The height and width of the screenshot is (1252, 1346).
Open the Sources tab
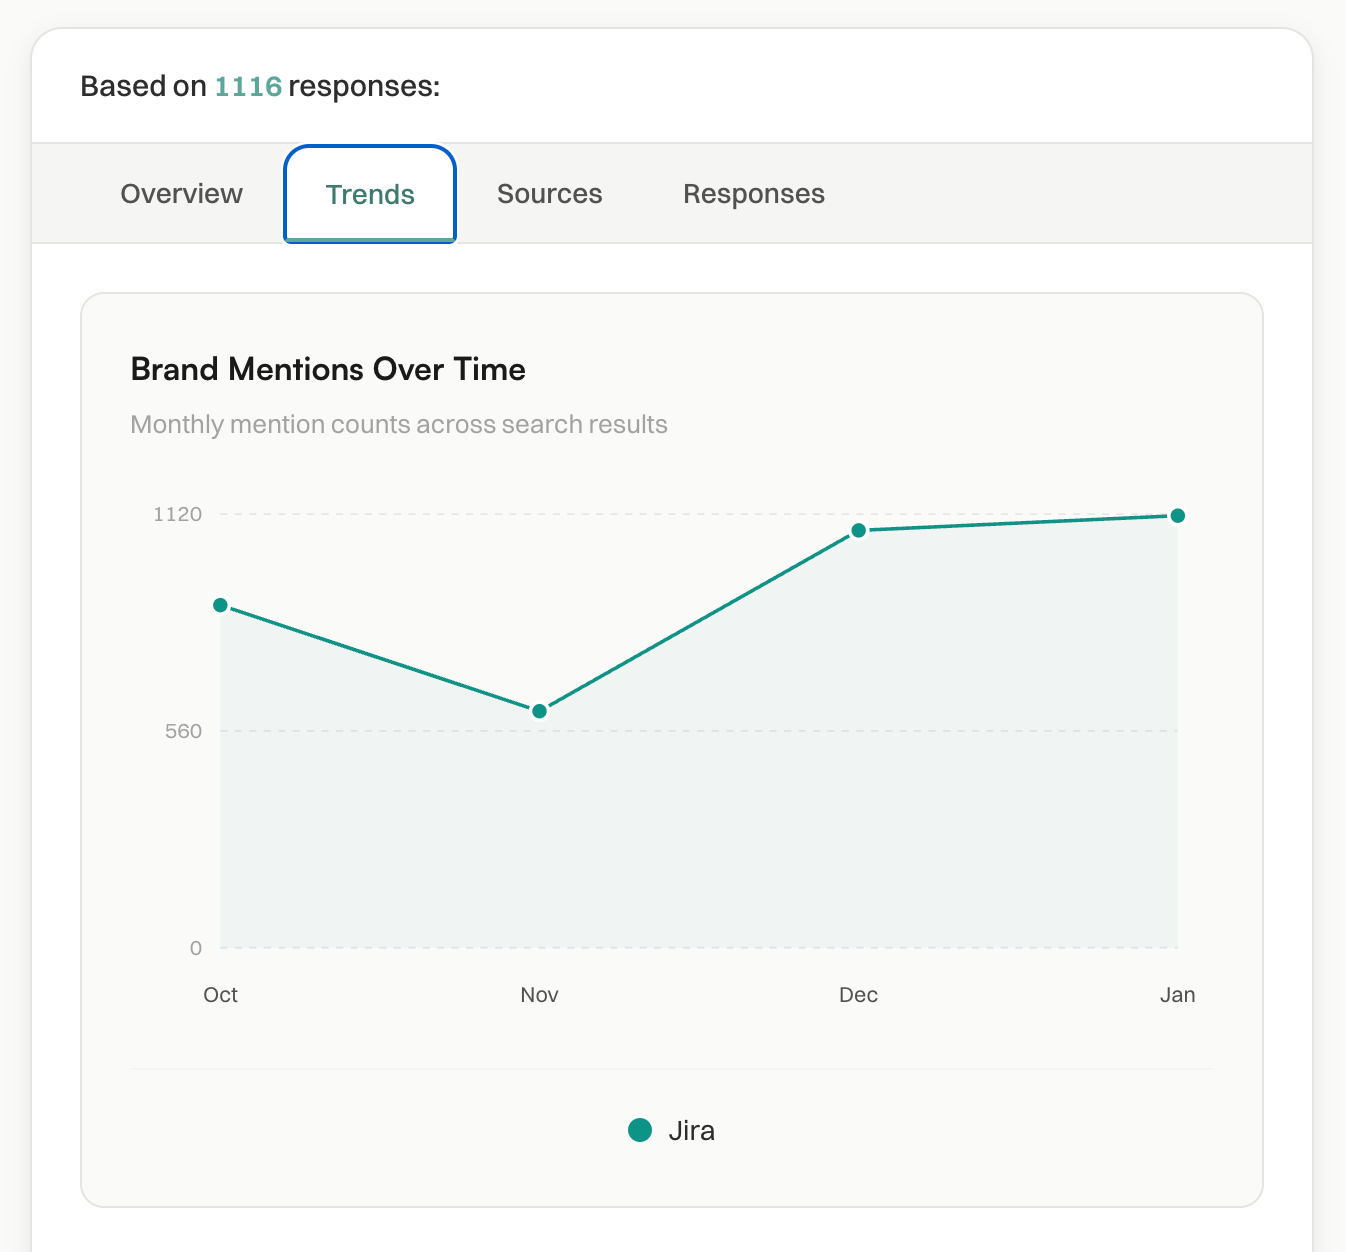click(x=549, y=193)
